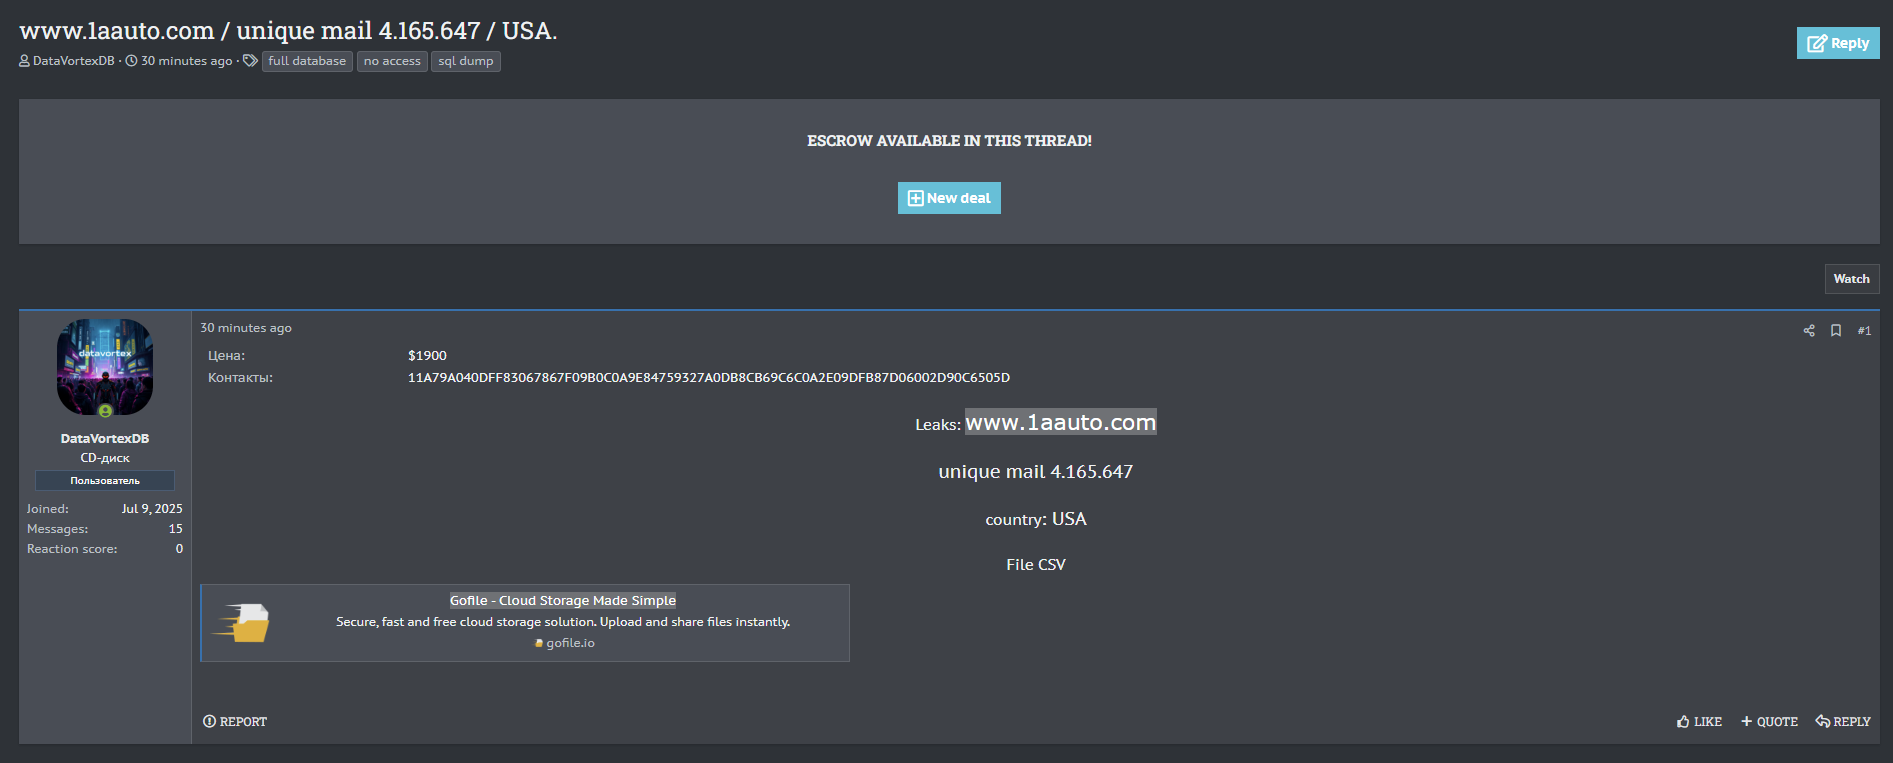
Task: Click the Quote plus icon in post footer
Action: pos(1747,722)
